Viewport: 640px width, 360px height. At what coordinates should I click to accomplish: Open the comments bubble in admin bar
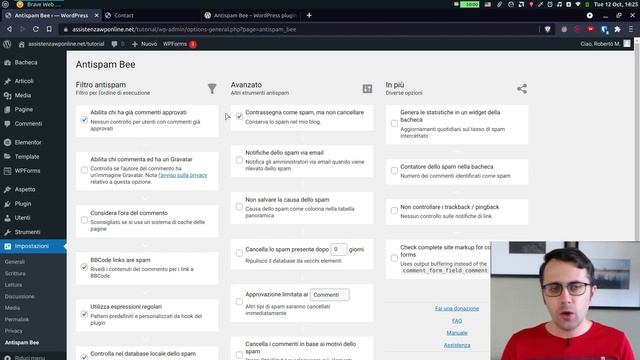(x=115, y=44)
